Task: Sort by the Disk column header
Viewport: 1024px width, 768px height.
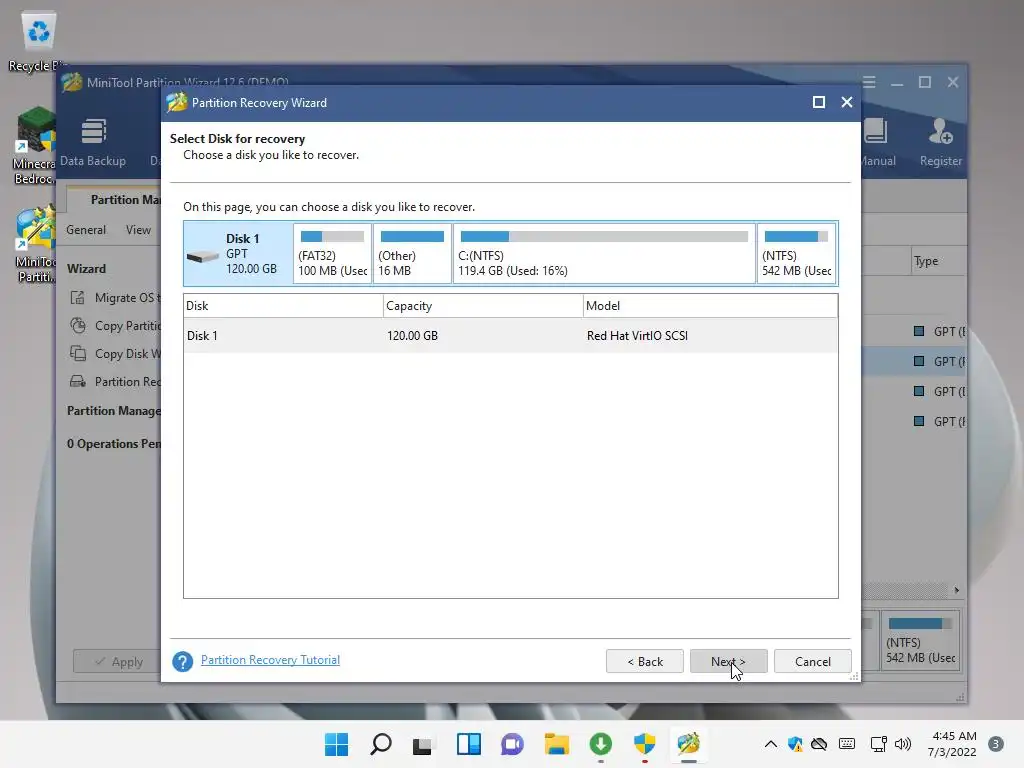Action: click(x=283, y=306)
